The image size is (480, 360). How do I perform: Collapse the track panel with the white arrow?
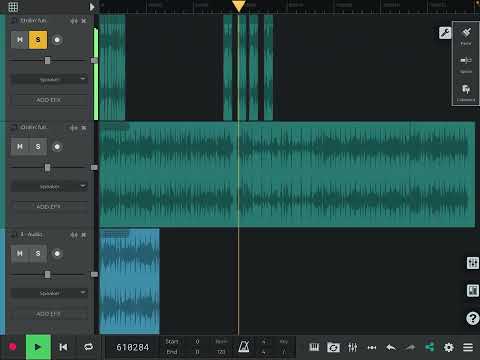click(x=92, y=7)
